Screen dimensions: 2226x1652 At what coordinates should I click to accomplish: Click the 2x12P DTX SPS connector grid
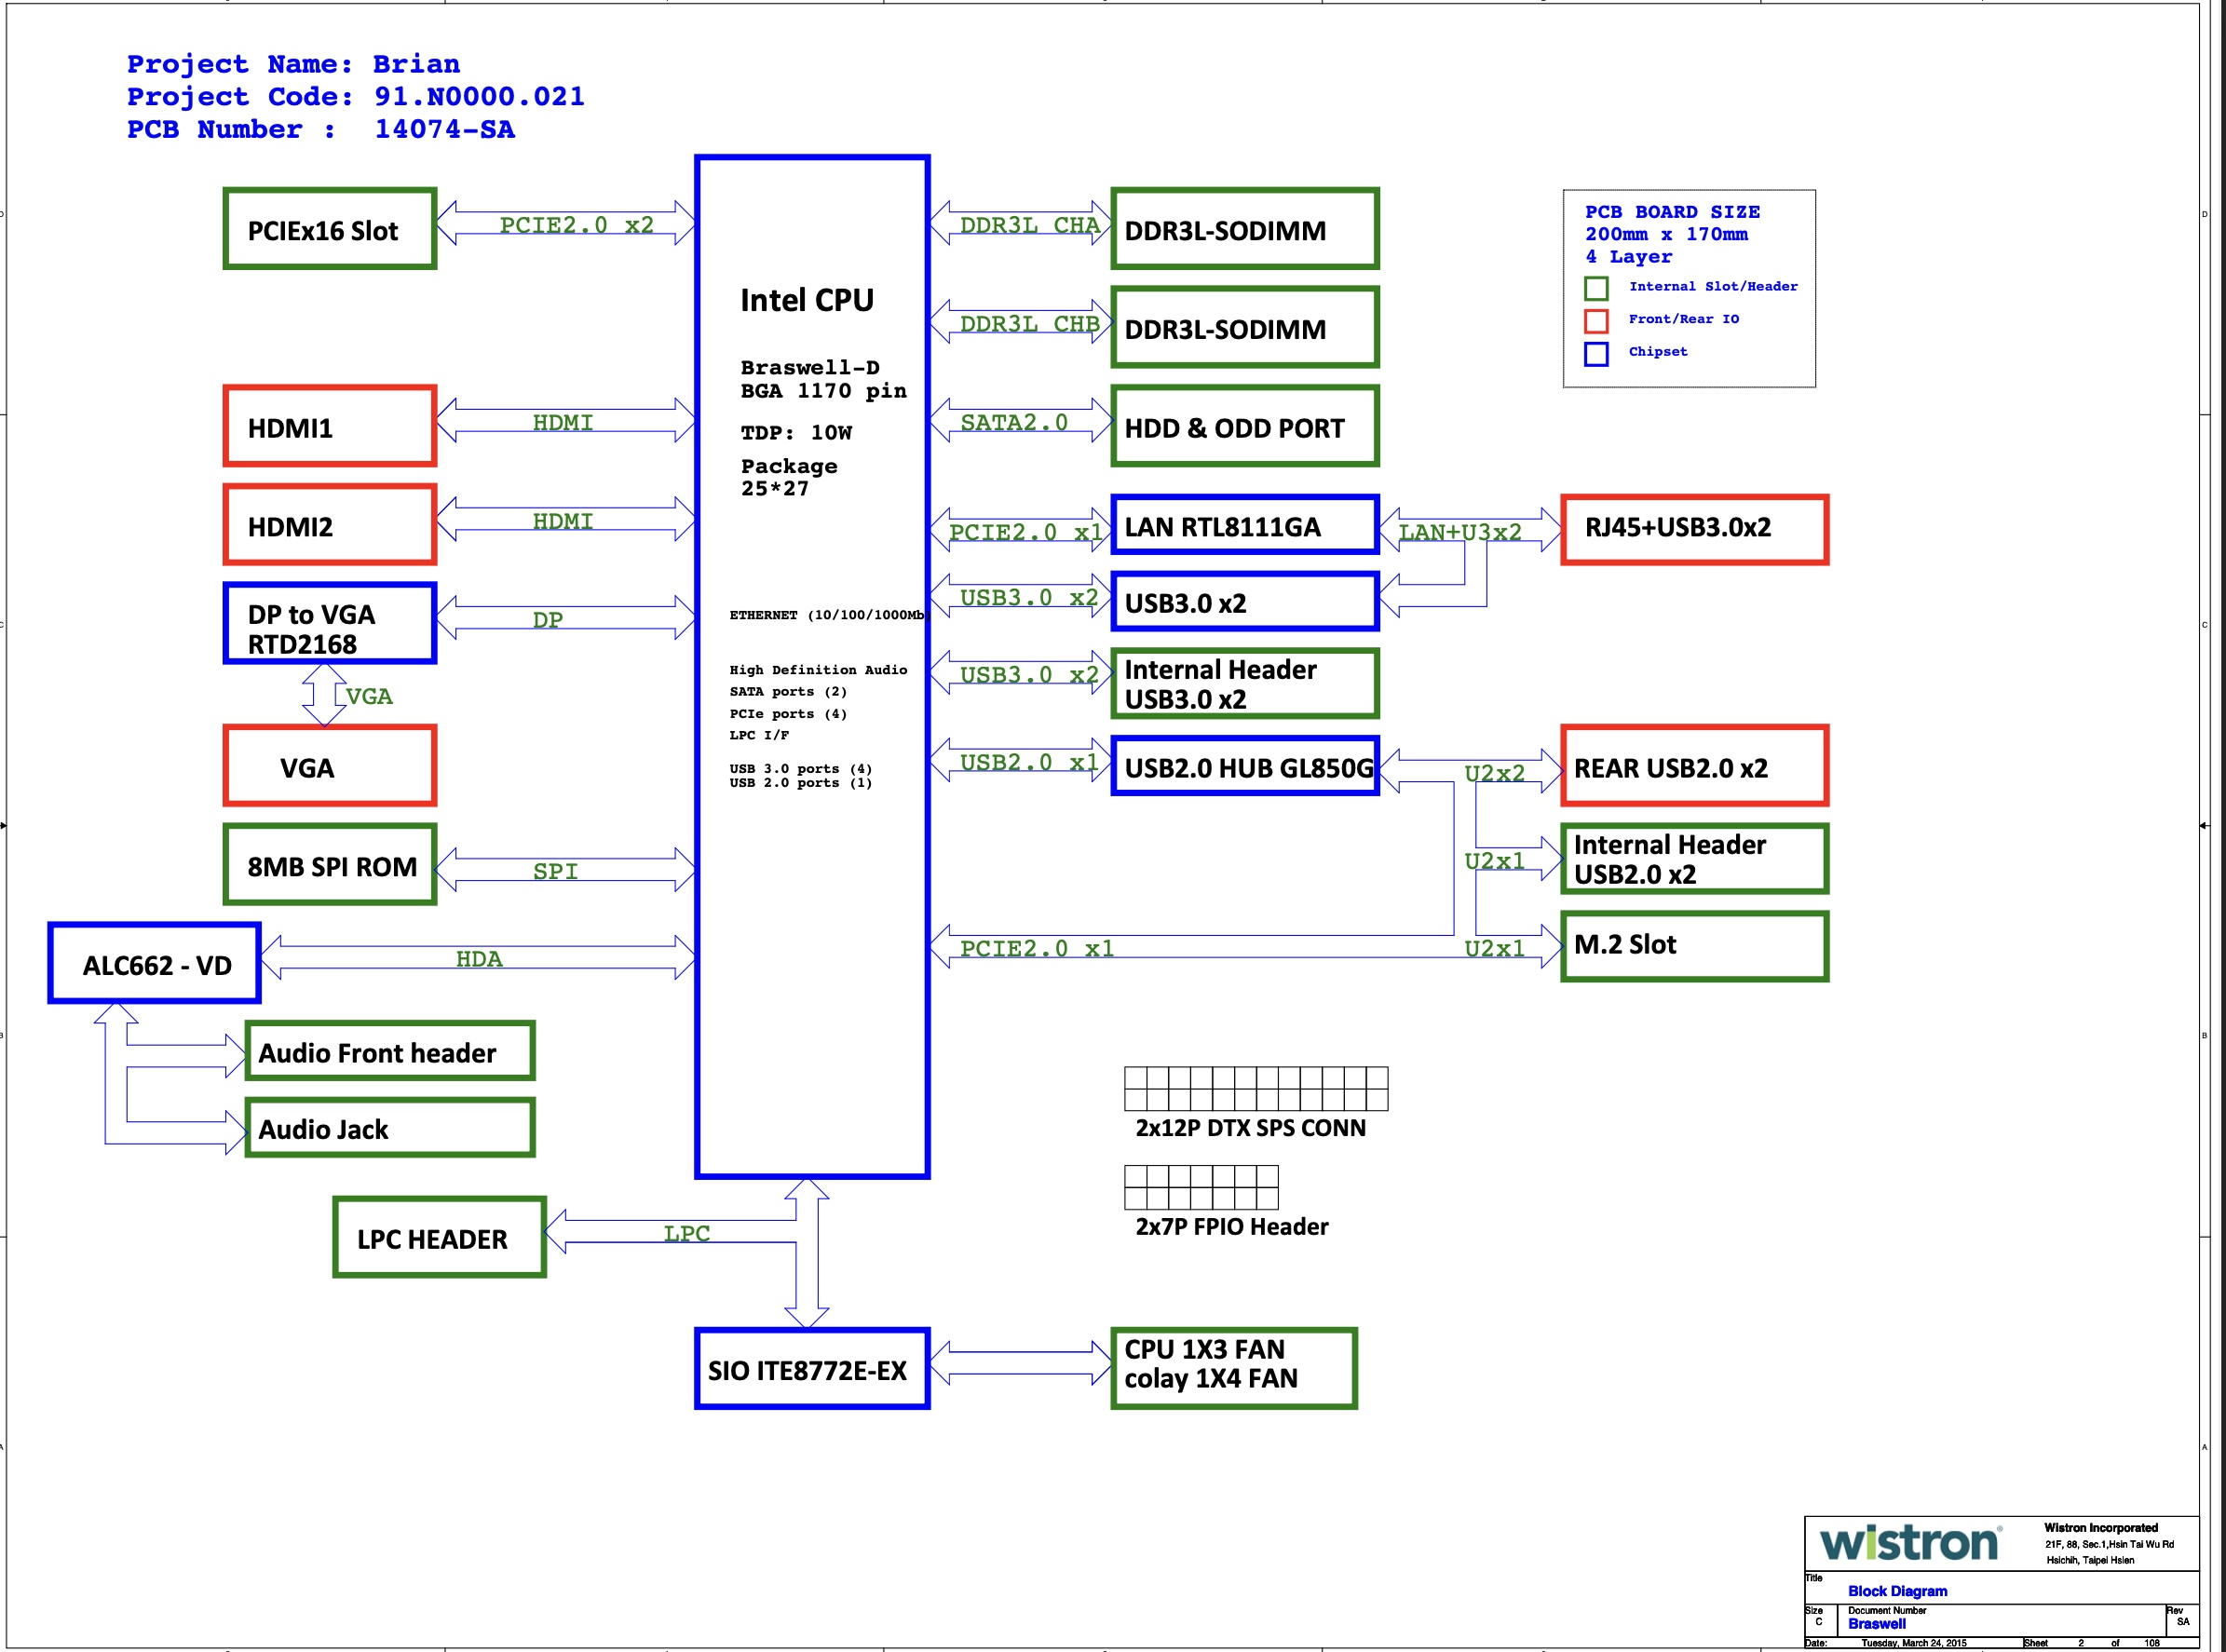tap(1255, 1088)
